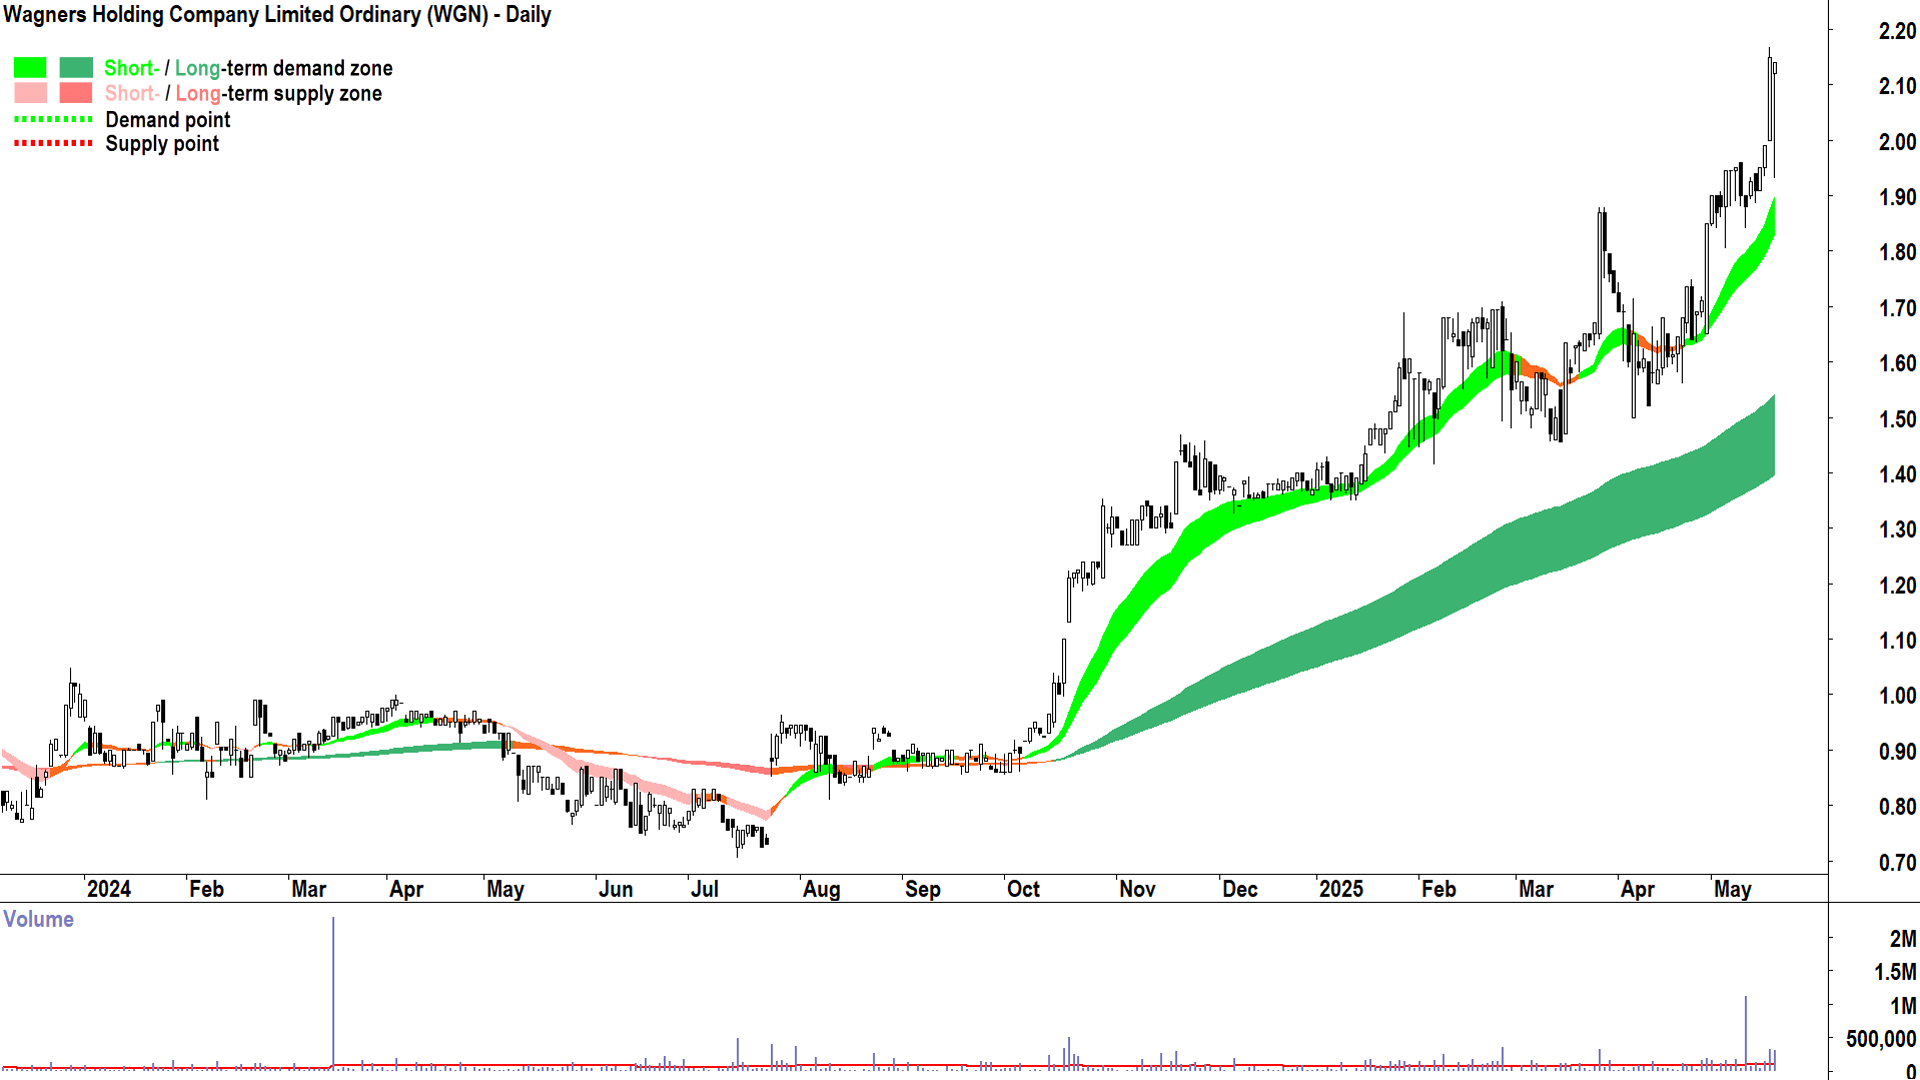Click the 'term demand zone' legend text
The image size is (1920, 1080).
pos(308,68)
